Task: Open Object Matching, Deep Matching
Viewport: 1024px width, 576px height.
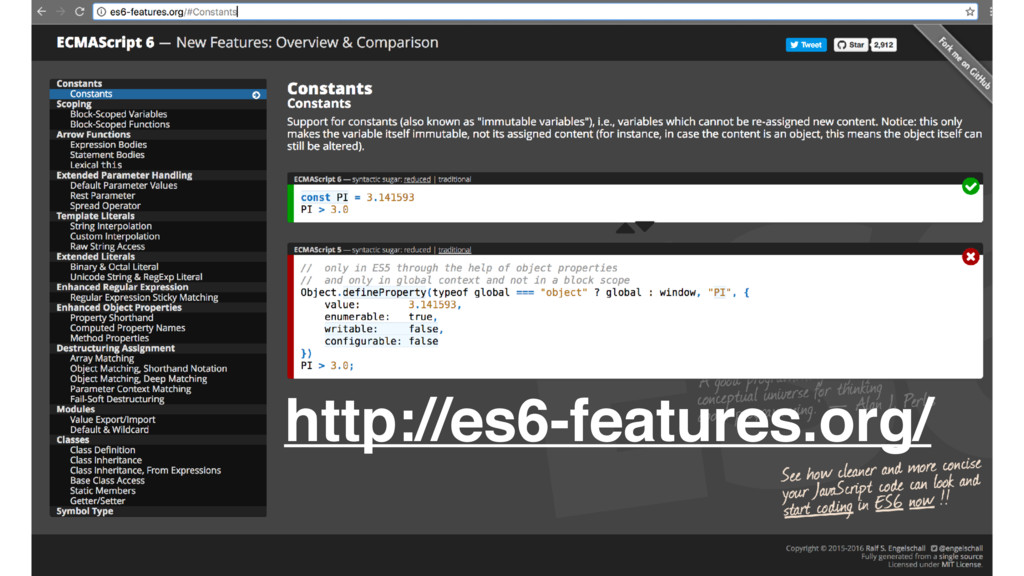Action: point(138,379)
